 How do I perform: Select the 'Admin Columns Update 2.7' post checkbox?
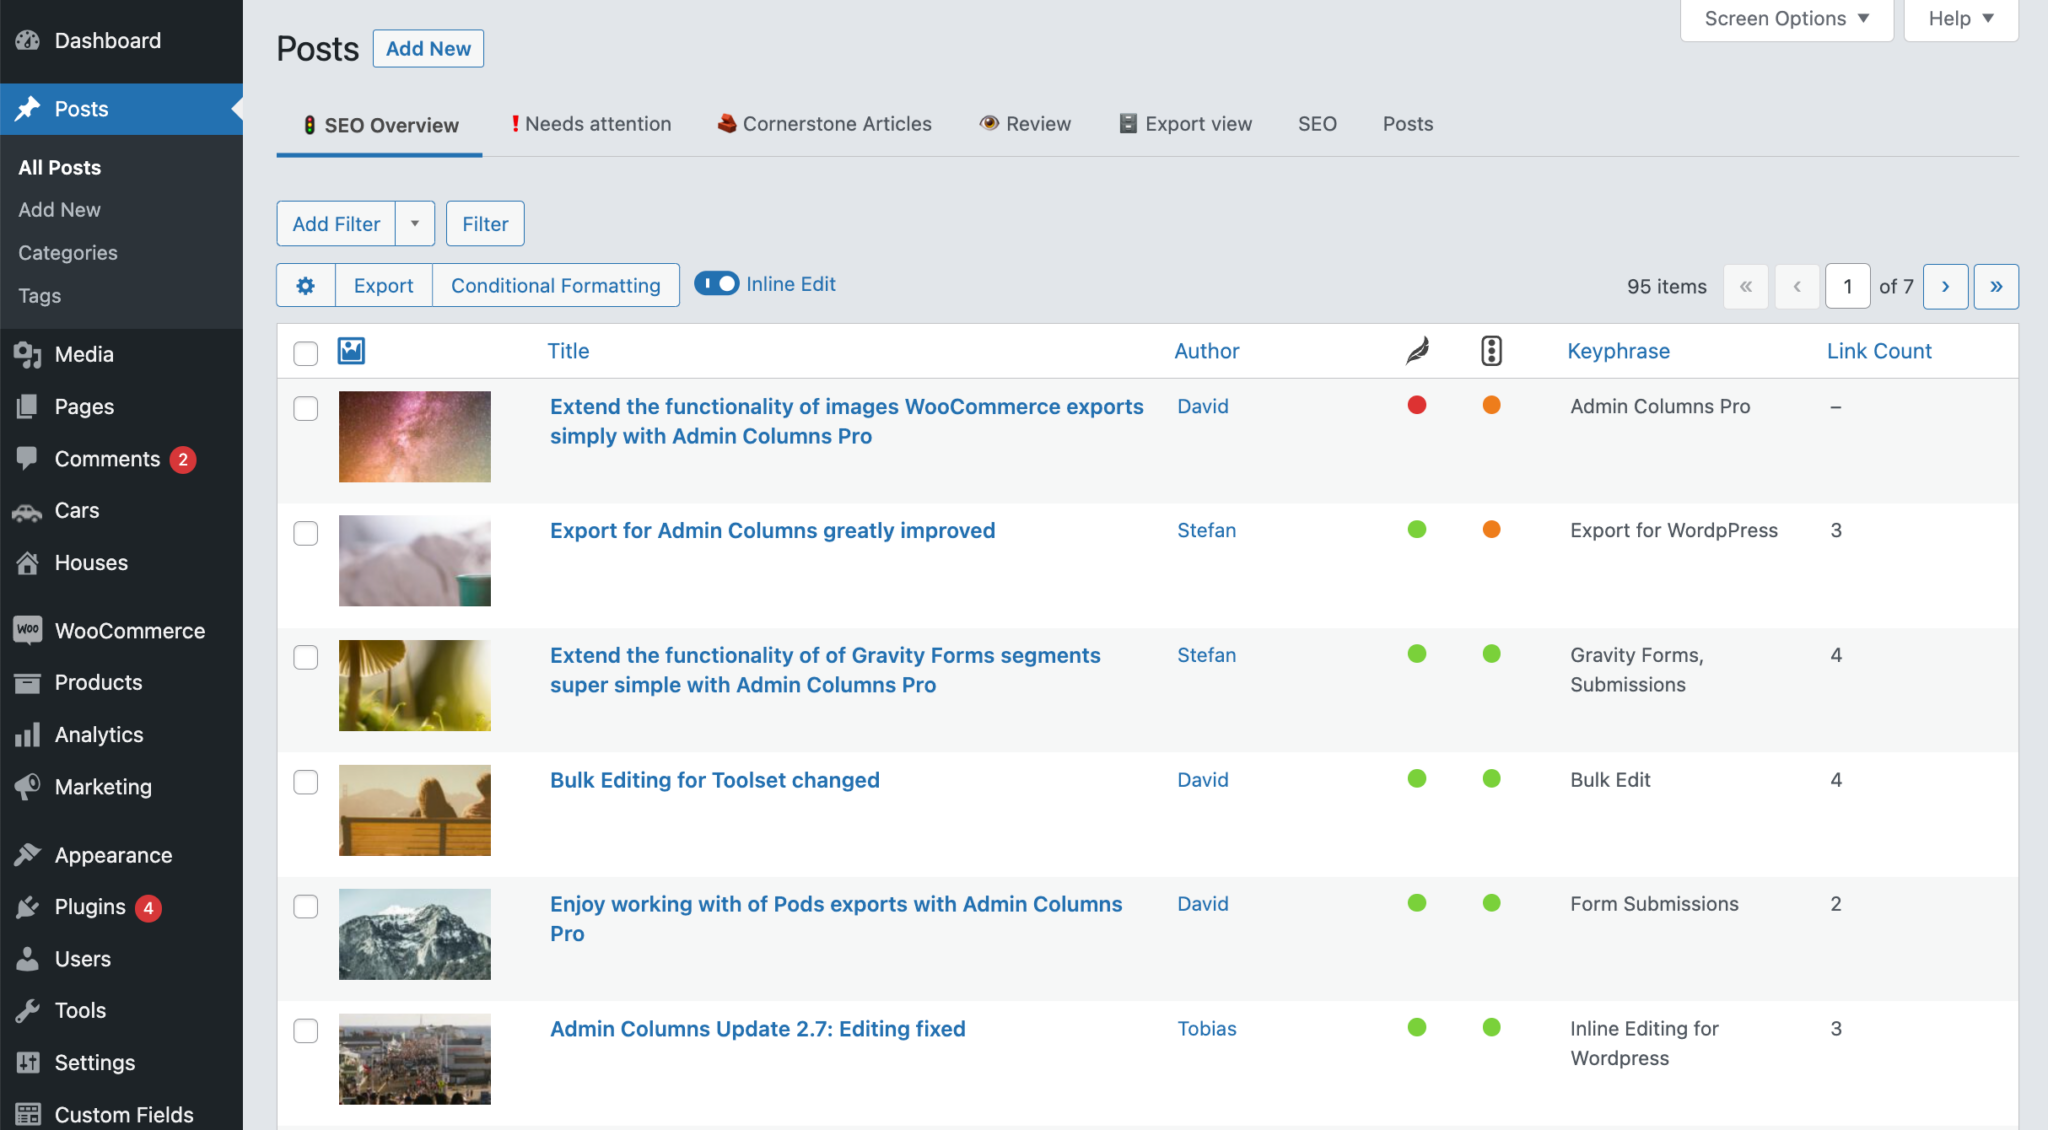click(x=306, y=1031)
